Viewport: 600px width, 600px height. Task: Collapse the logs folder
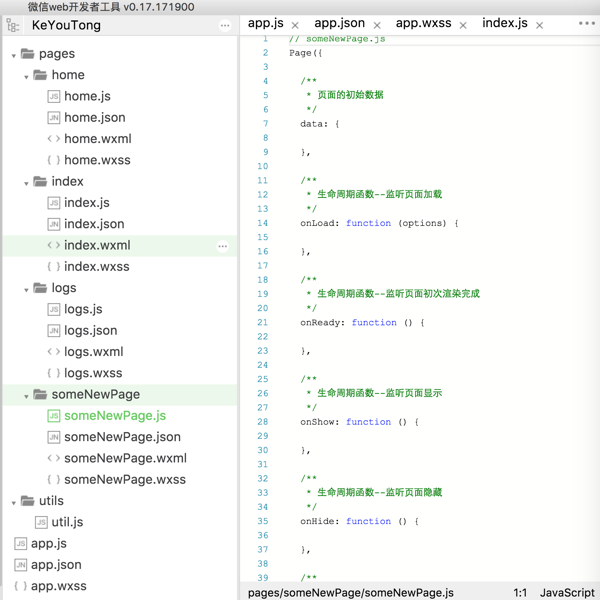[26, 290]
